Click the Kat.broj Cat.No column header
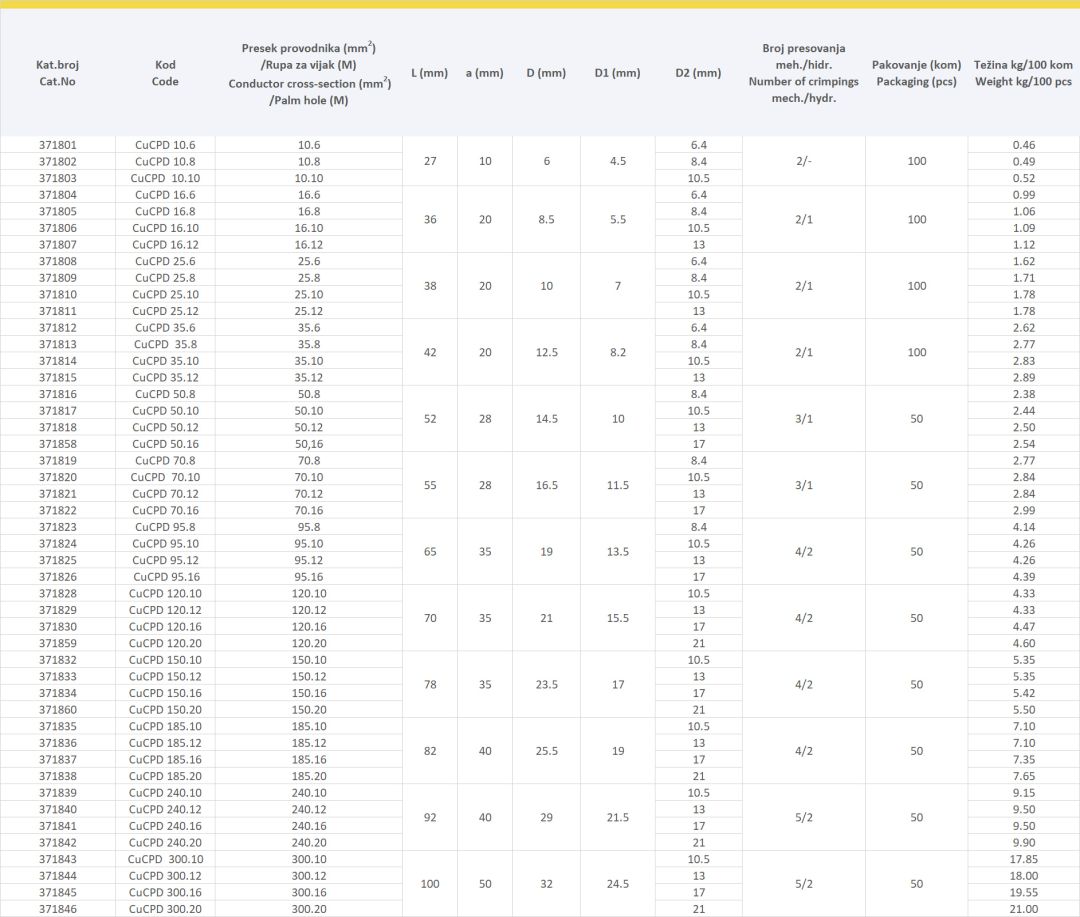 click(x=56, y=73)
